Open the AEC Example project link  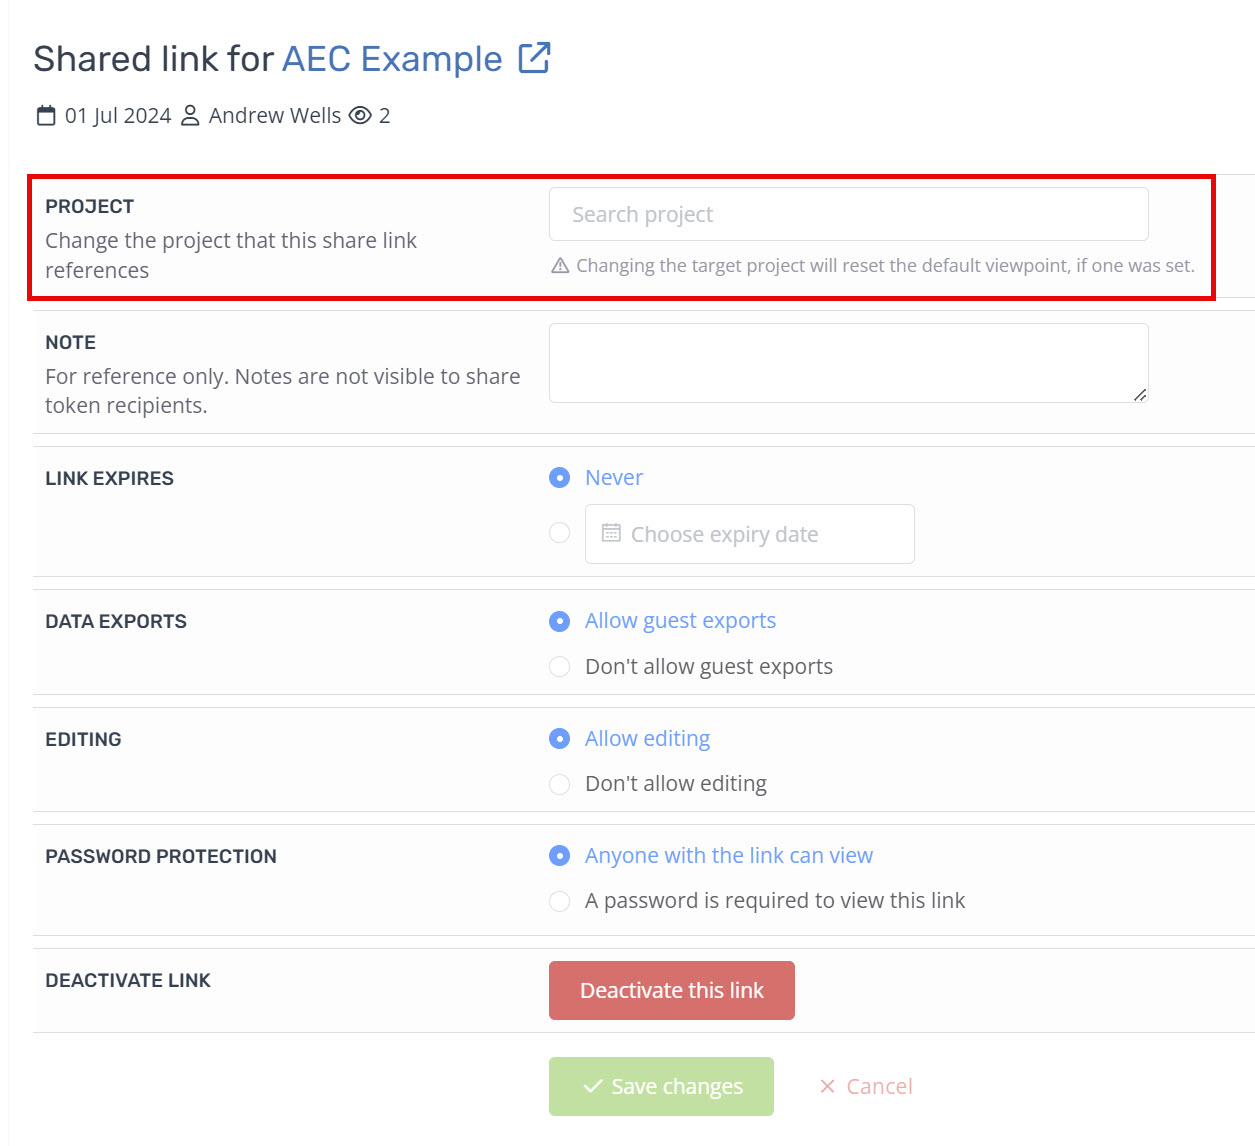pyautogui.click(x=392, y=59)
